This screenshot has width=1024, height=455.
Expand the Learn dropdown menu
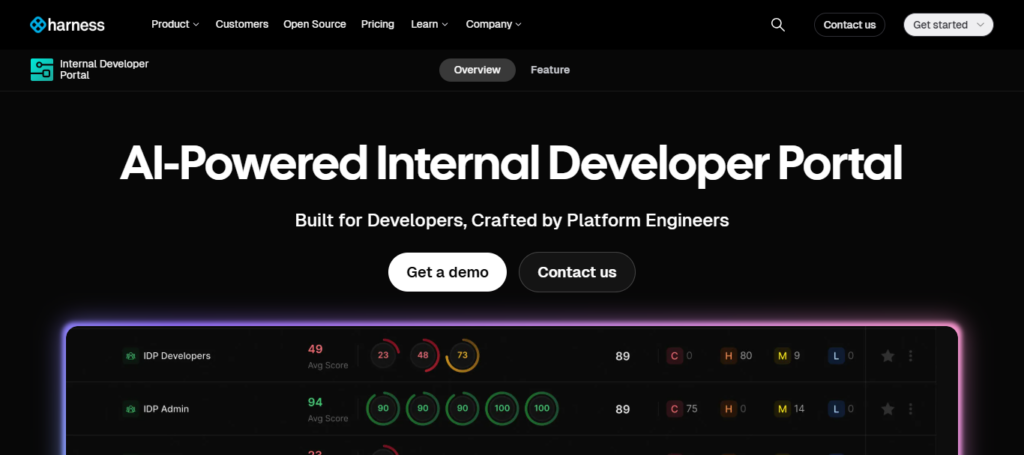click(x=429, y=25)
